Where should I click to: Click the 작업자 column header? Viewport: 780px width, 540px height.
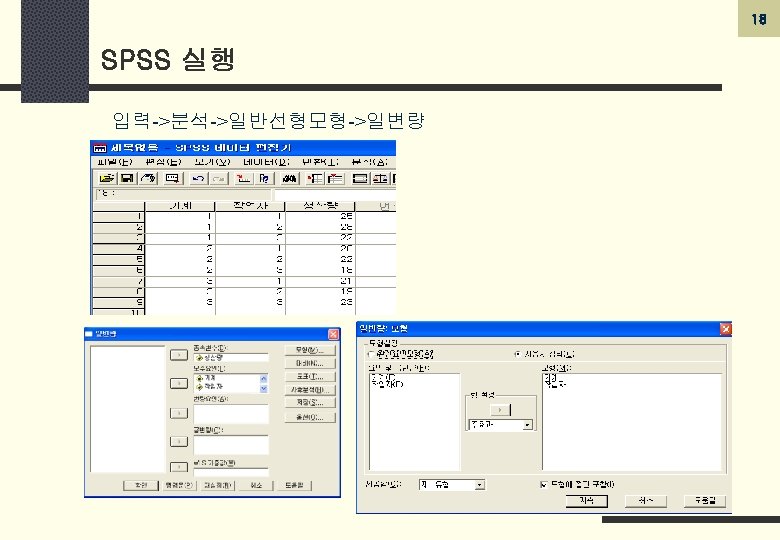[250, 206]
